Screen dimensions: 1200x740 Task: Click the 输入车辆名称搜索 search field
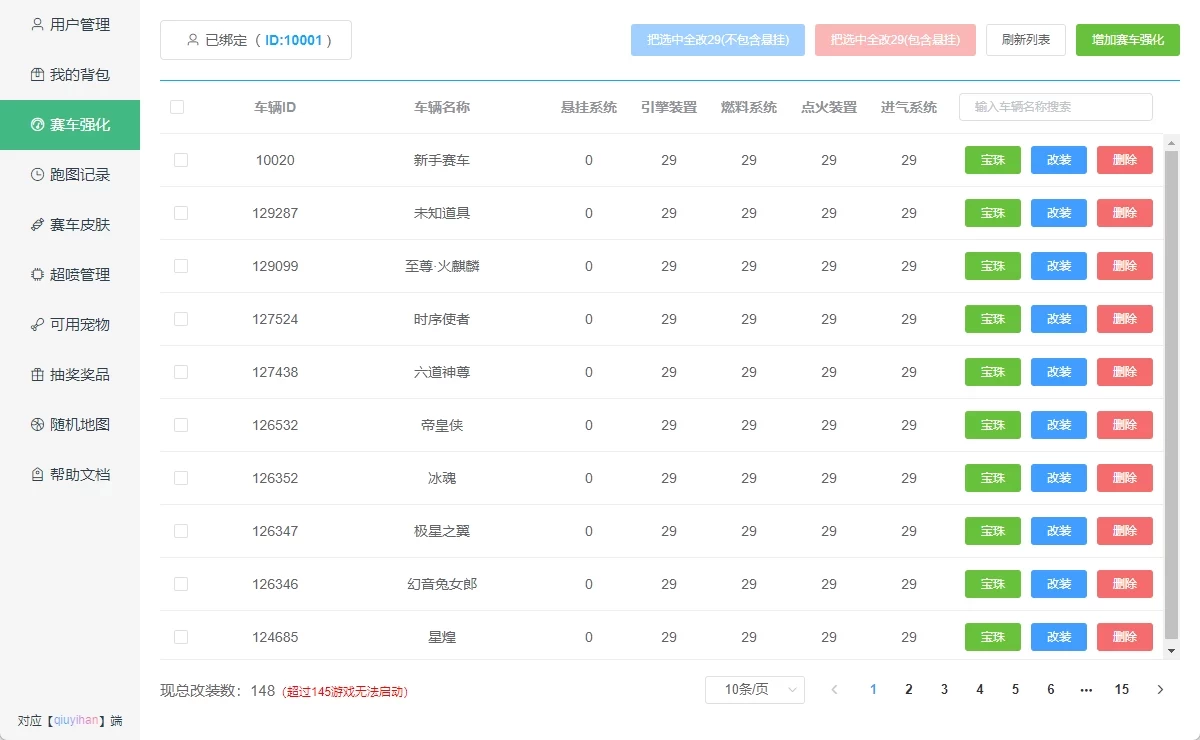pyautogui.click(x=1055, y=107)
